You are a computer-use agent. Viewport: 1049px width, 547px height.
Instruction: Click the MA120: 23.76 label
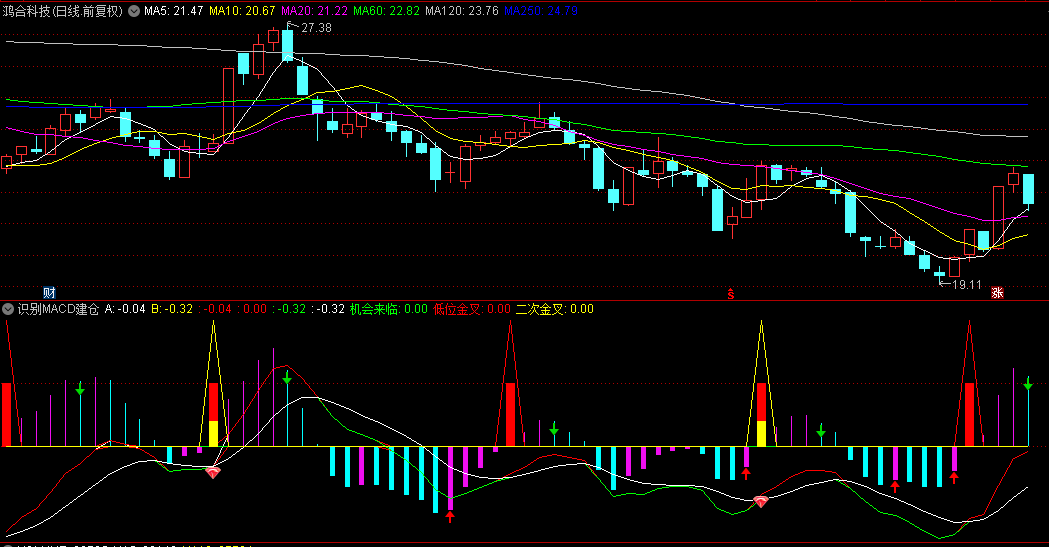click(462, 11)
